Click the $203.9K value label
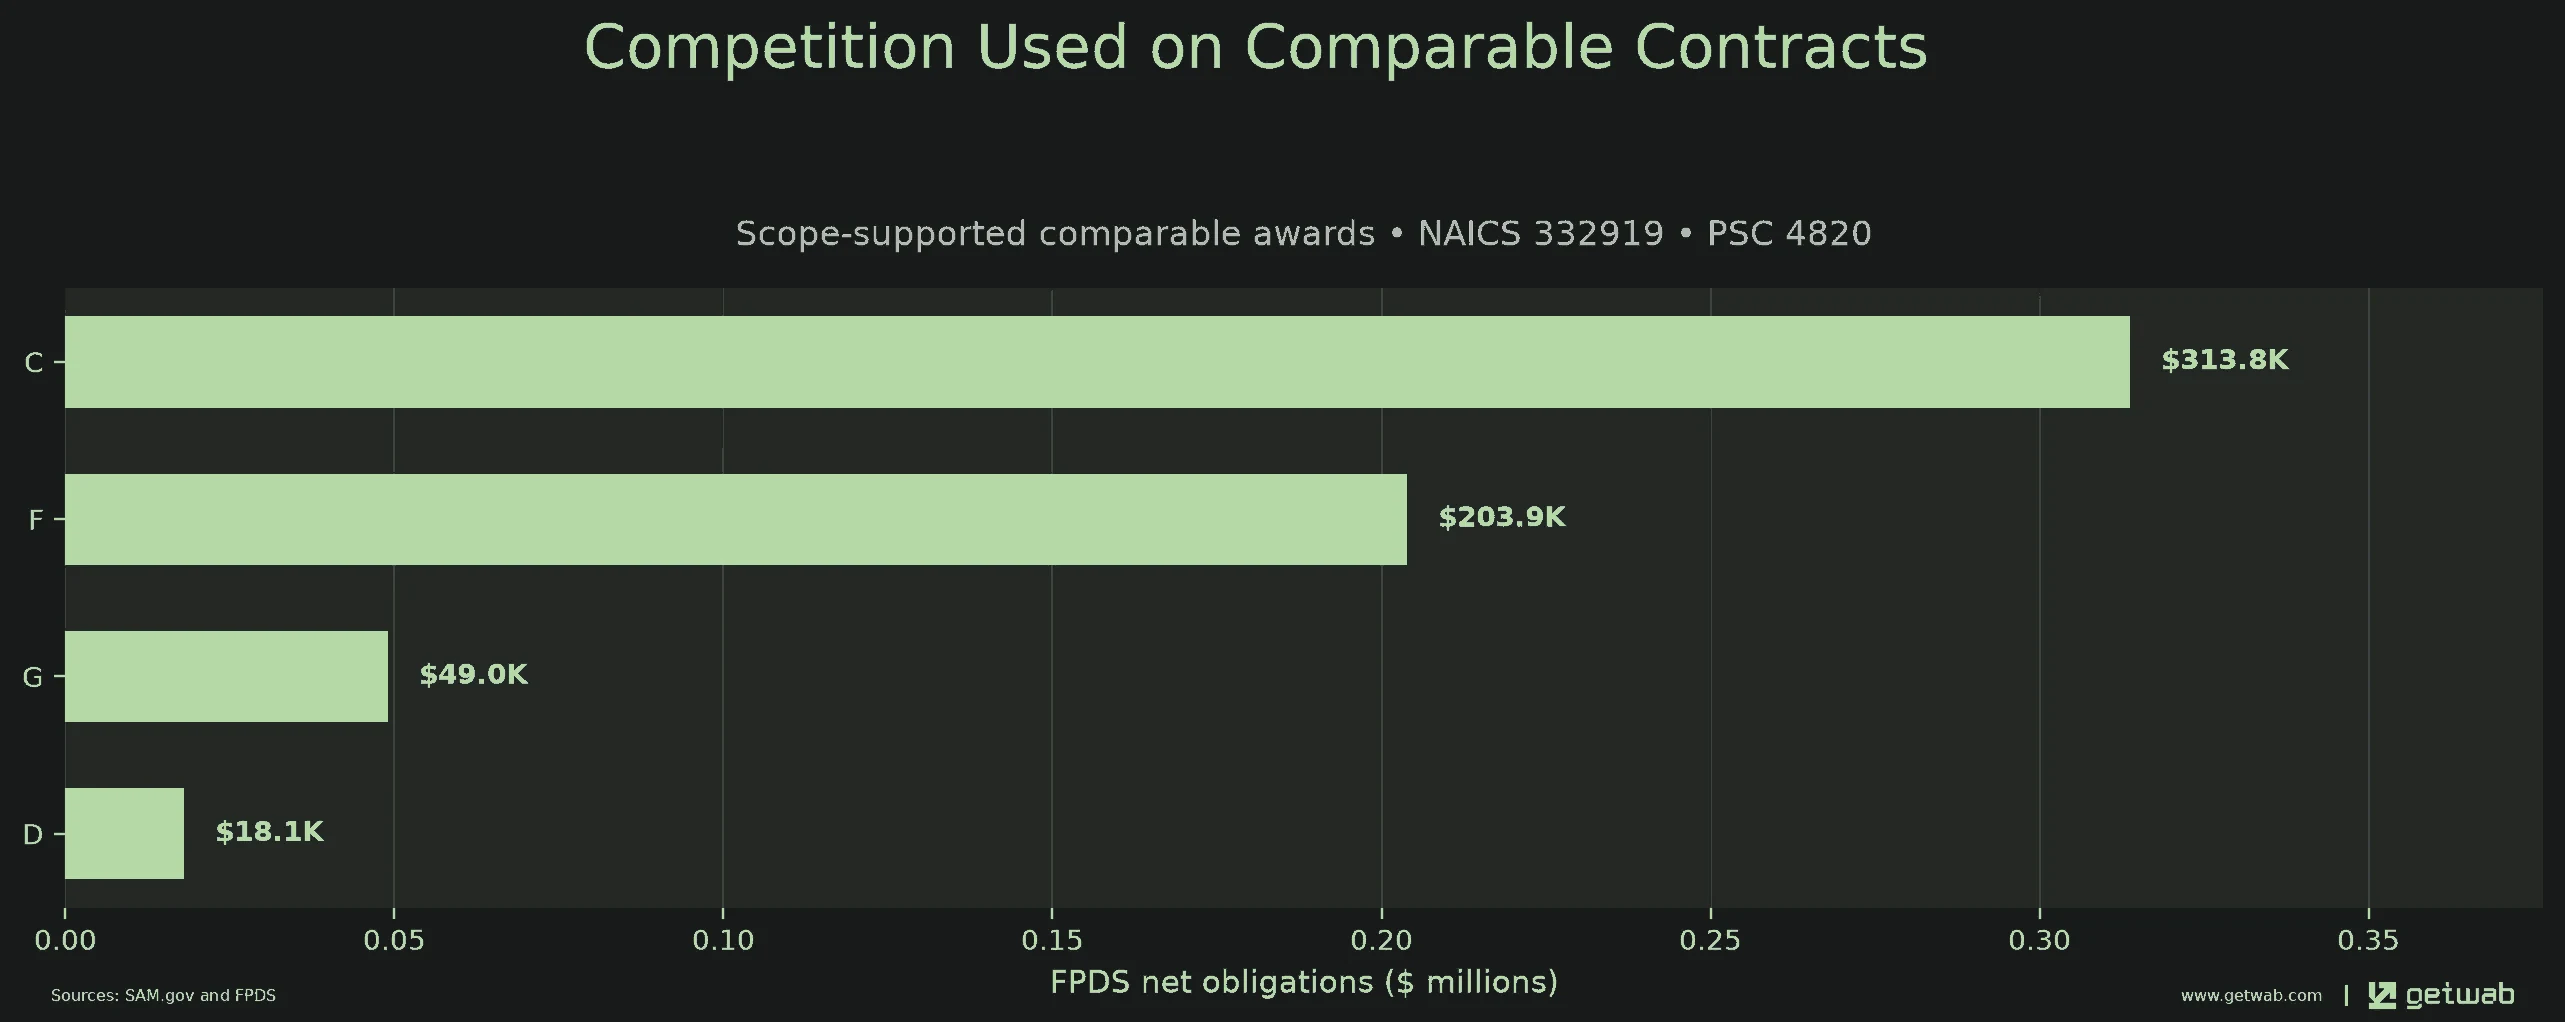 (1502, 517)
